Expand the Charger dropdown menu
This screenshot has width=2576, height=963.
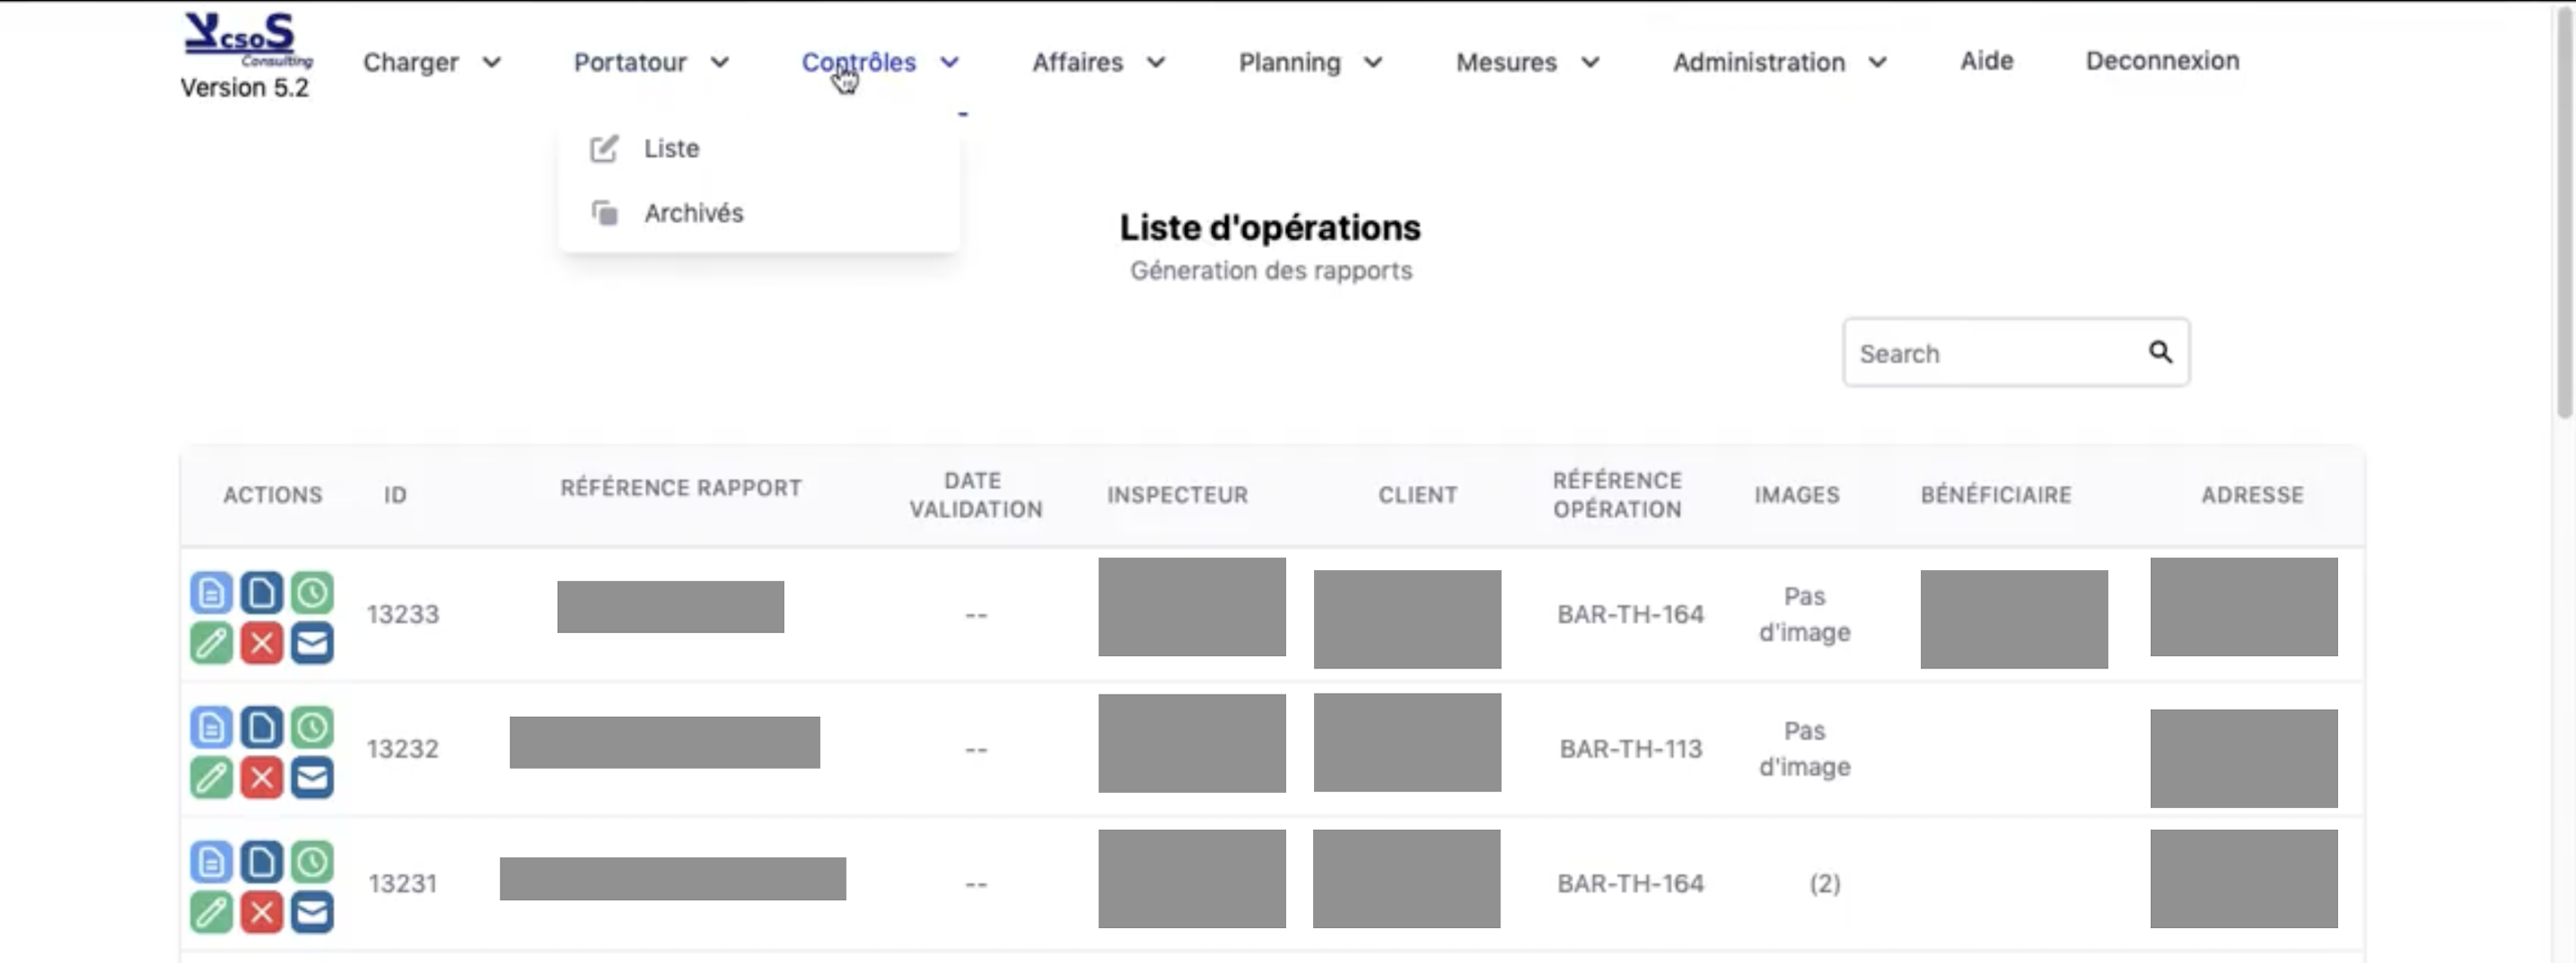coord(492,63)
